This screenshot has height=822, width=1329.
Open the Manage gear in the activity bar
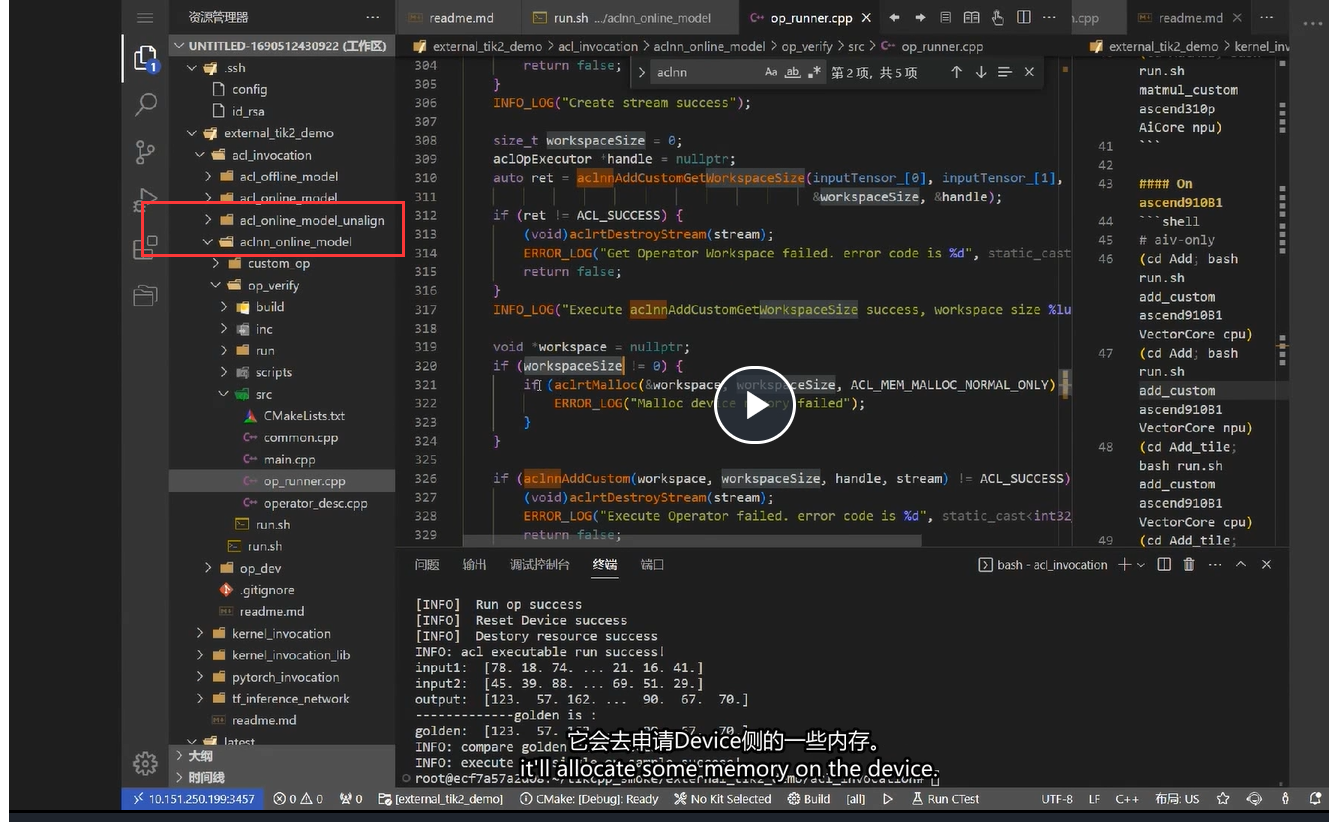click(146, 763)
